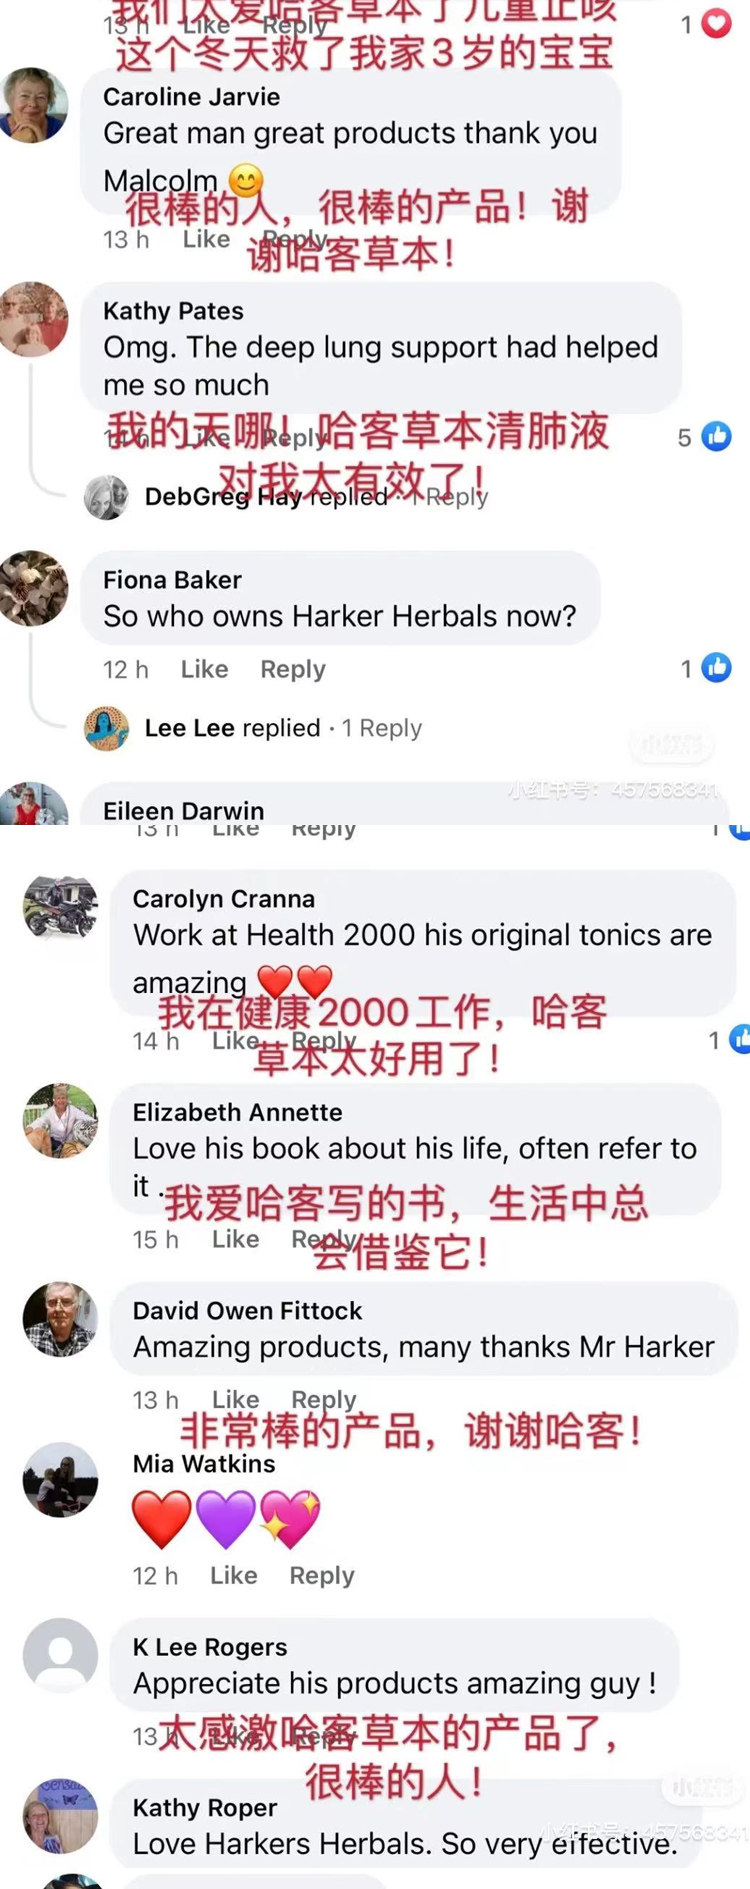Click the blue thumbs-up on Kathy Pates' comment
Screen dimensions: 750x1889
716,436
